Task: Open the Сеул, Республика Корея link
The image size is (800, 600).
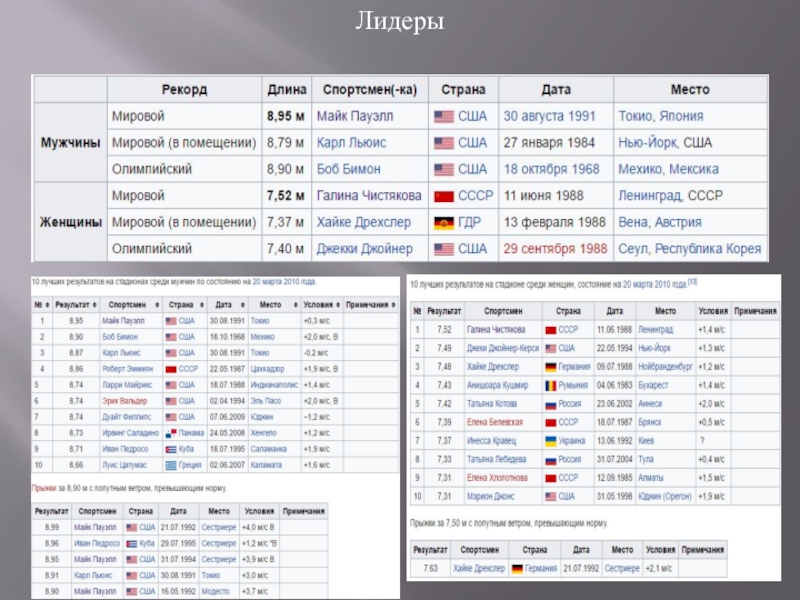Action: coord(689,249)
